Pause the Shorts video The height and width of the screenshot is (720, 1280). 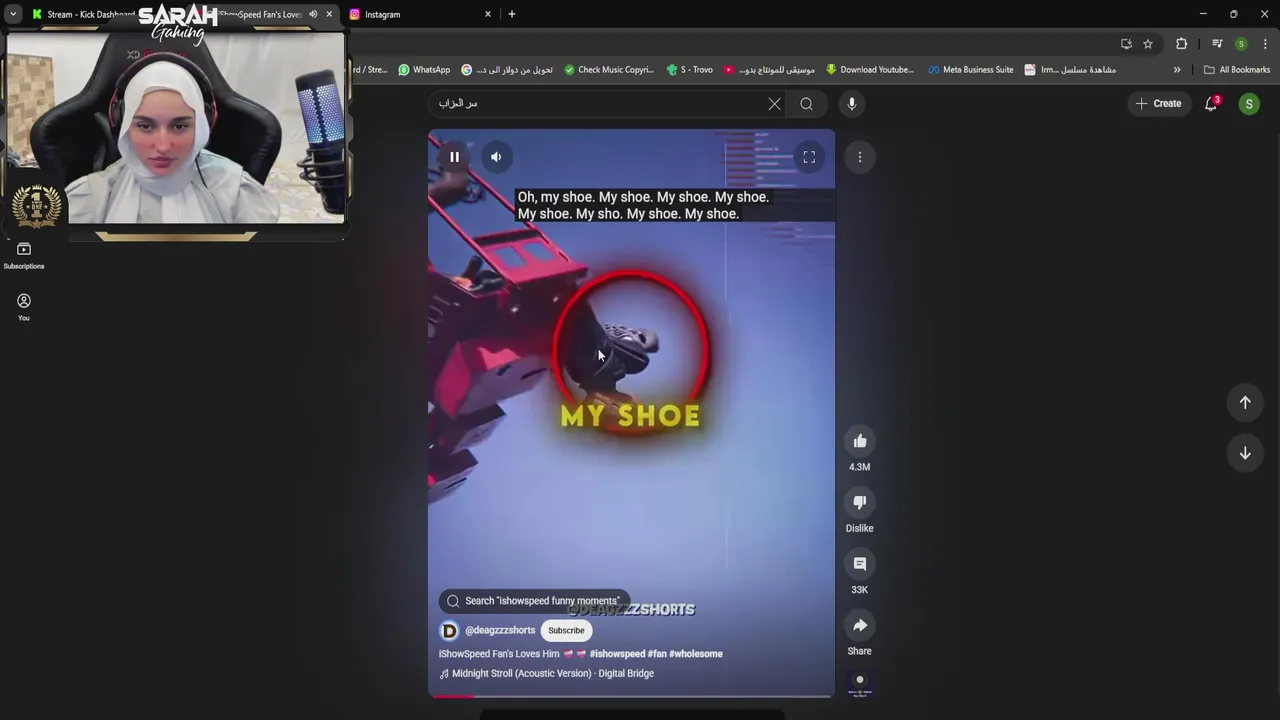[454, 157]
